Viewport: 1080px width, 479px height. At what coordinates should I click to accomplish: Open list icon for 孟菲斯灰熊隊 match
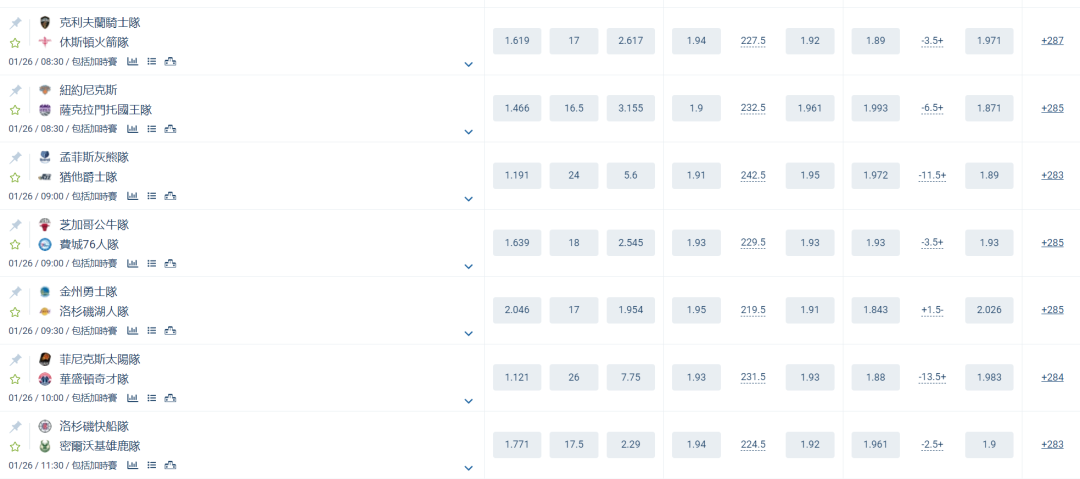point(152,196)
